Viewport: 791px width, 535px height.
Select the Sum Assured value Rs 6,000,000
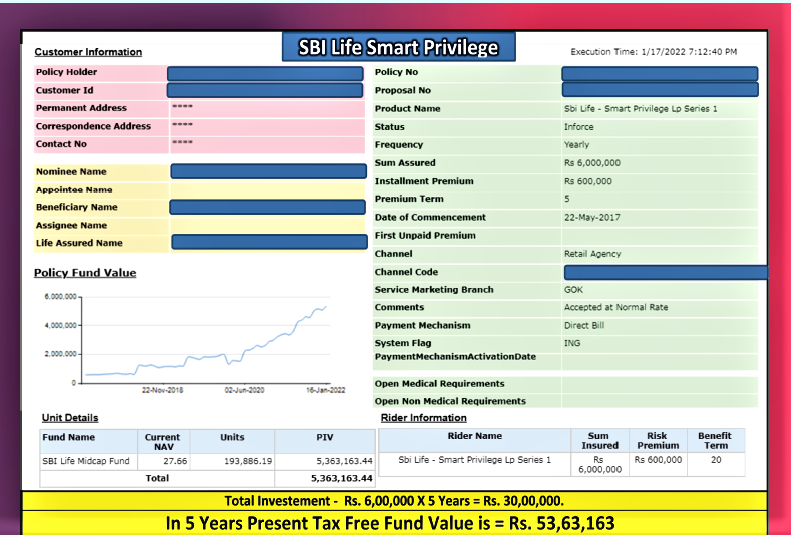592,163
